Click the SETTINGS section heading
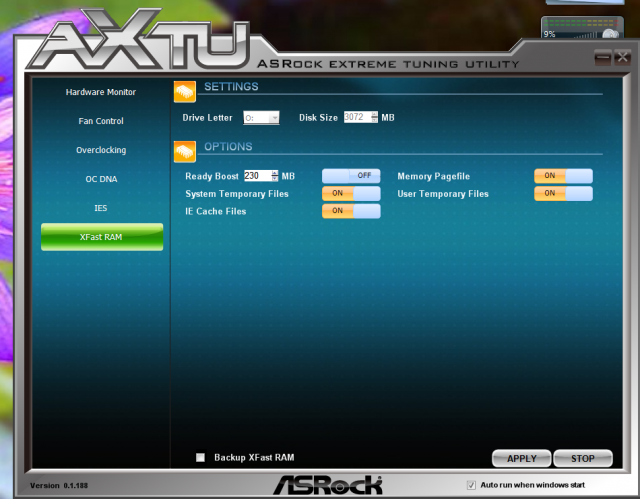640x499 pixels. click(231, 86)
